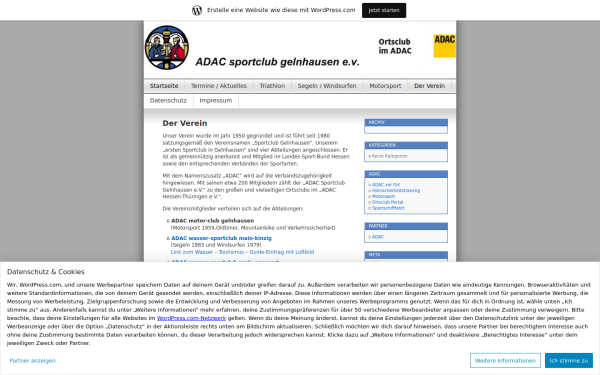
Task: Open Termine / Aktuelles menu item
Action: coord(219,86)
